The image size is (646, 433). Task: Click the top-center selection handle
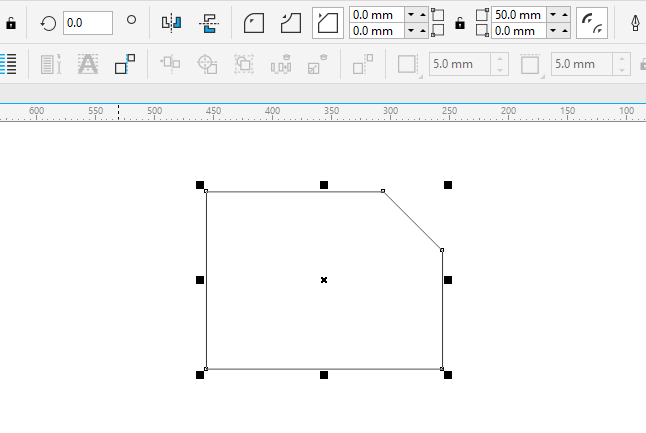324,185
